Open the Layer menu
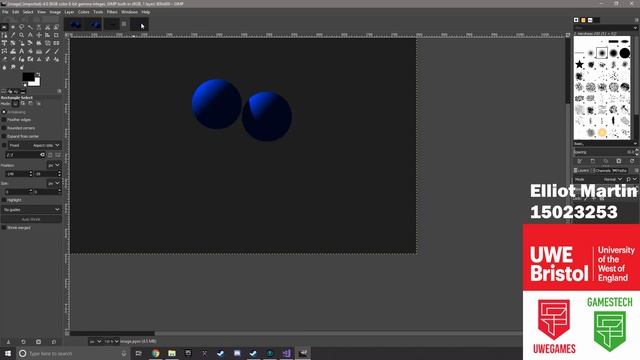Viewport: 640px width, 360px height. (69, 12)
